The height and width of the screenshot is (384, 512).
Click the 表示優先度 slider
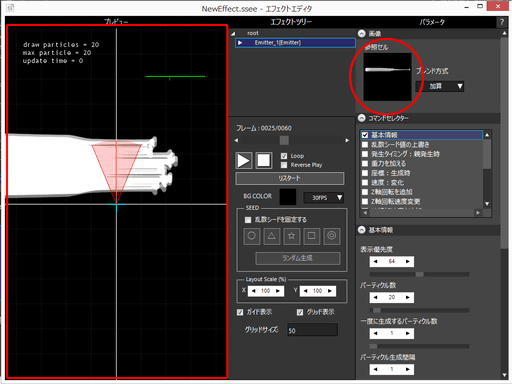tap(419, 274)
